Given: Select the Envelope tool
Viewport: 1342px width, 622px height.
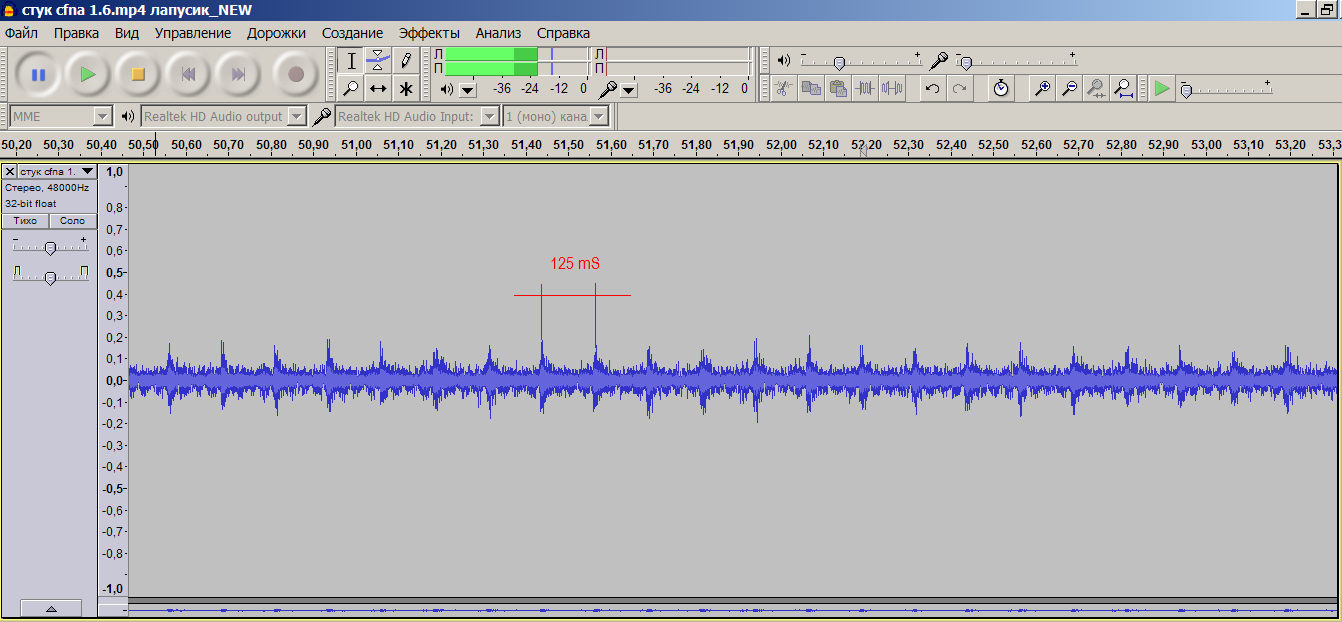Looking at the screenshot, I should 378,60.
